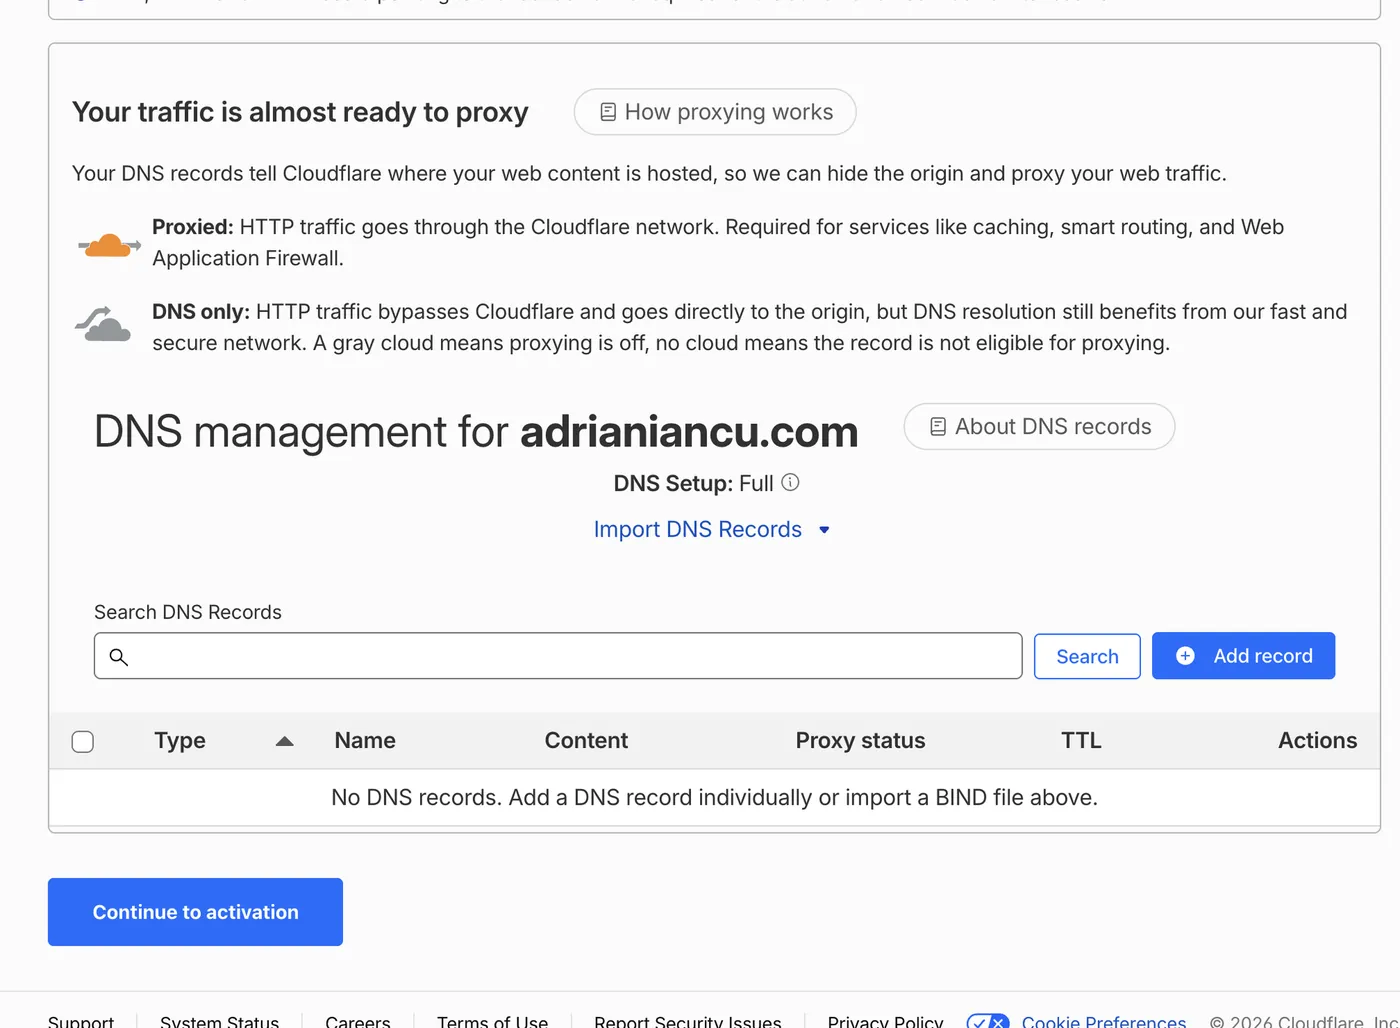Click the book icon in How proxying works
The image size is (1400, 1028).
click(x=607, y=112)
